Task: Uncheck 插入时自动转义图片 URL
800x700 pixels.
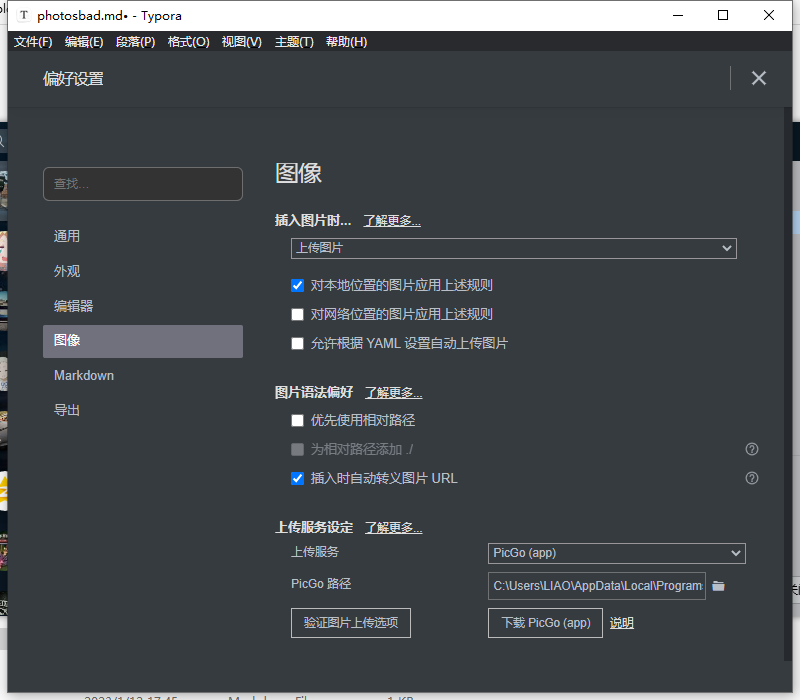Action: point(297,478)
